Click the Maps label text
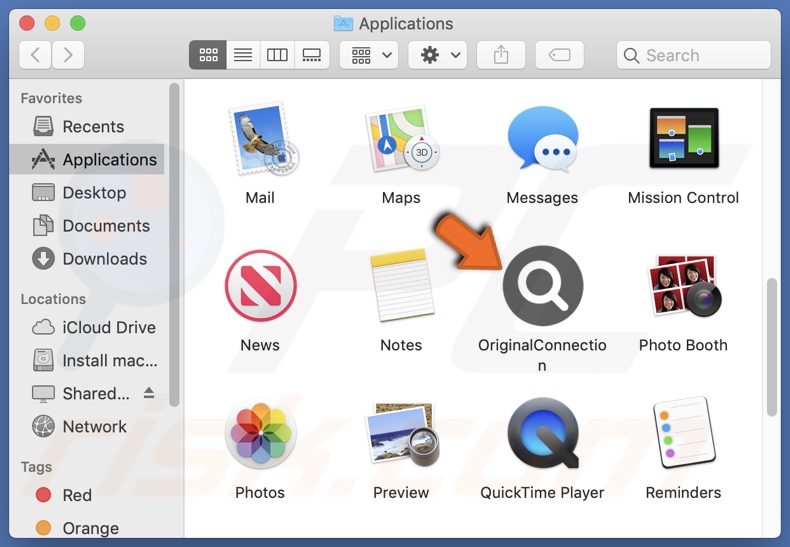 pos(401,197)
